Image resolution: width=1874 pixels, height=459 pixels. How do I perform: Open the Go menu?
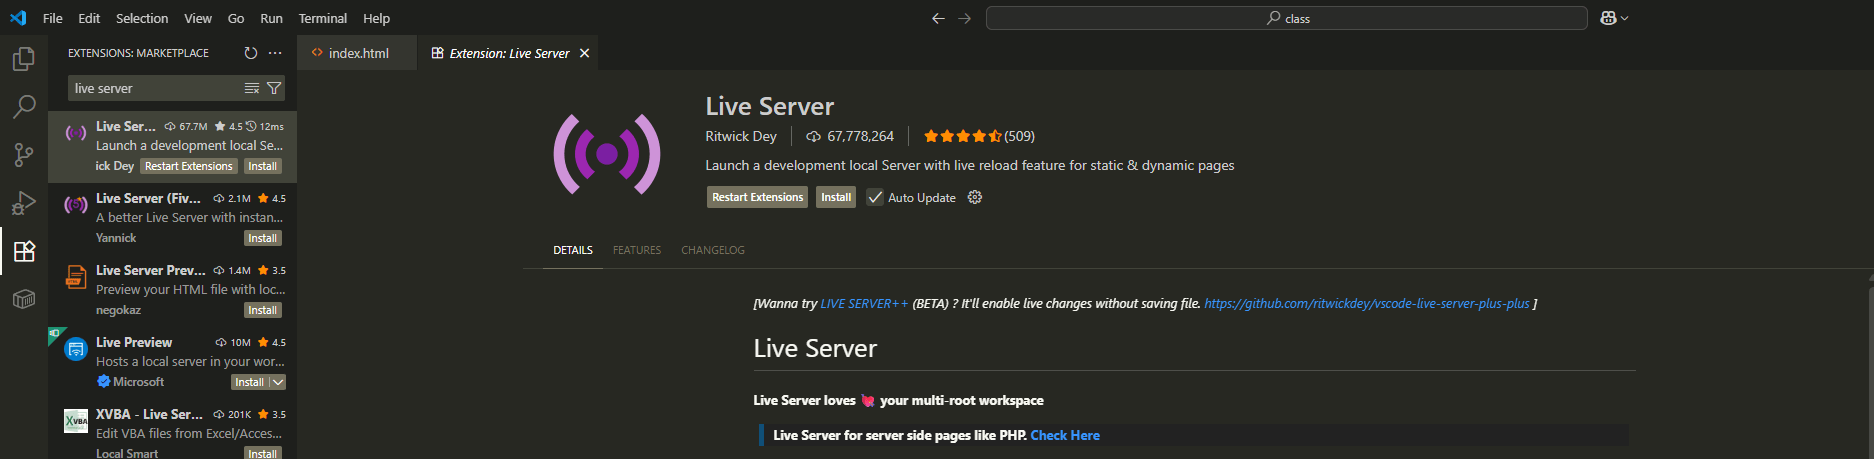pyautogui.click(x=236, y=18)
